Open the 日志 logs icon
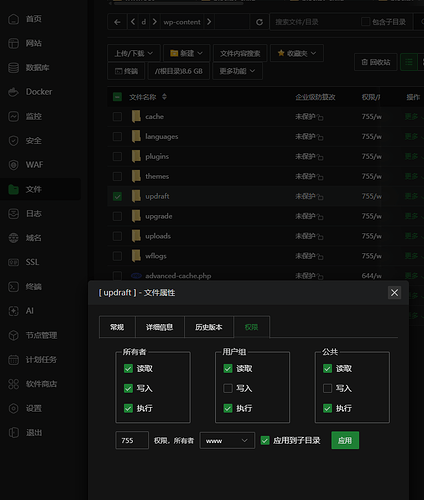 pyautogui.click(x=13, y=214)
